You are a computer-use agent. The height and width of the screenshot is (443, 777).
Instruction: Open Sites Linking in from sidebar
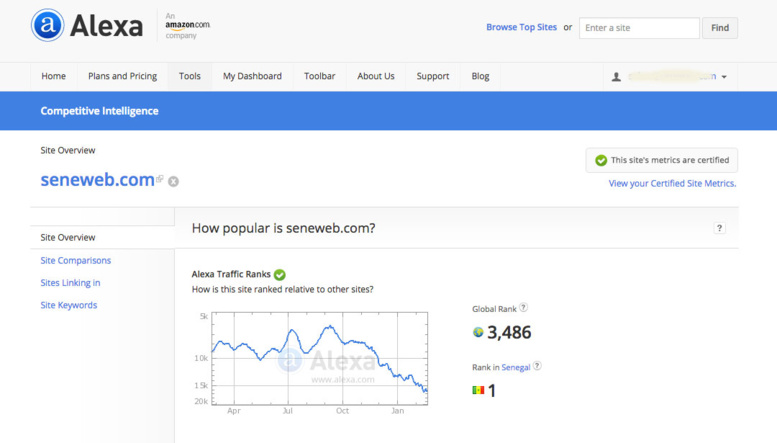(x=70, y=283)
